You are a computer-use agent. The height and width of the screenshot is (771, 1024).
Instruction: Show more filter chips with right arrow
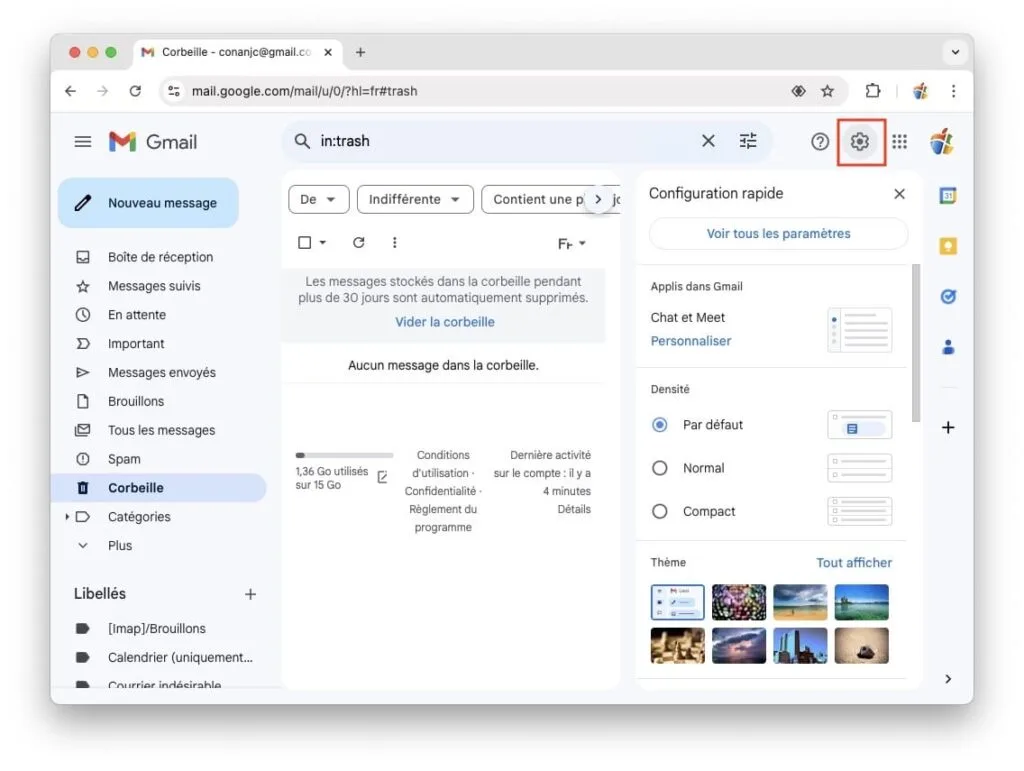coord(598,199)
